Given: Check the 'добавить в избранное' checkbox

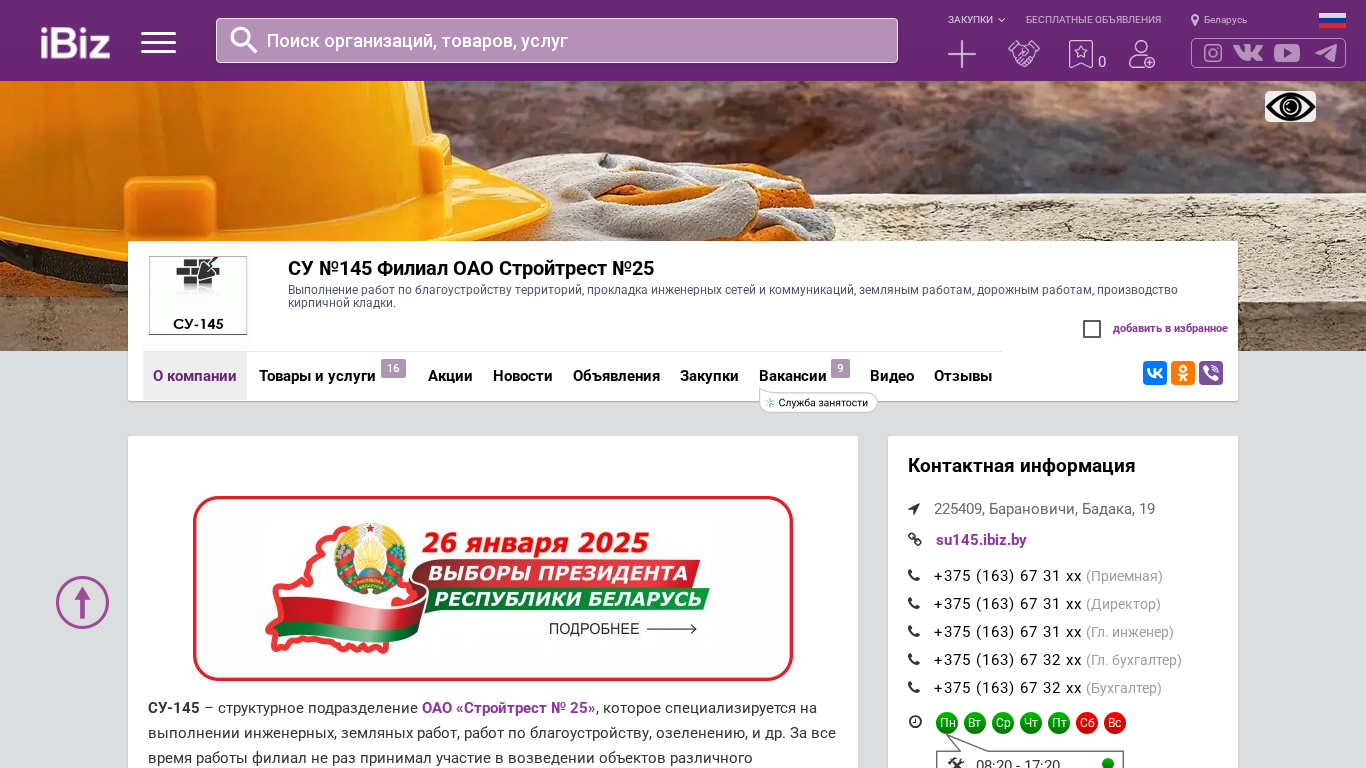Looking at the screenshot, I should 1092,329.
